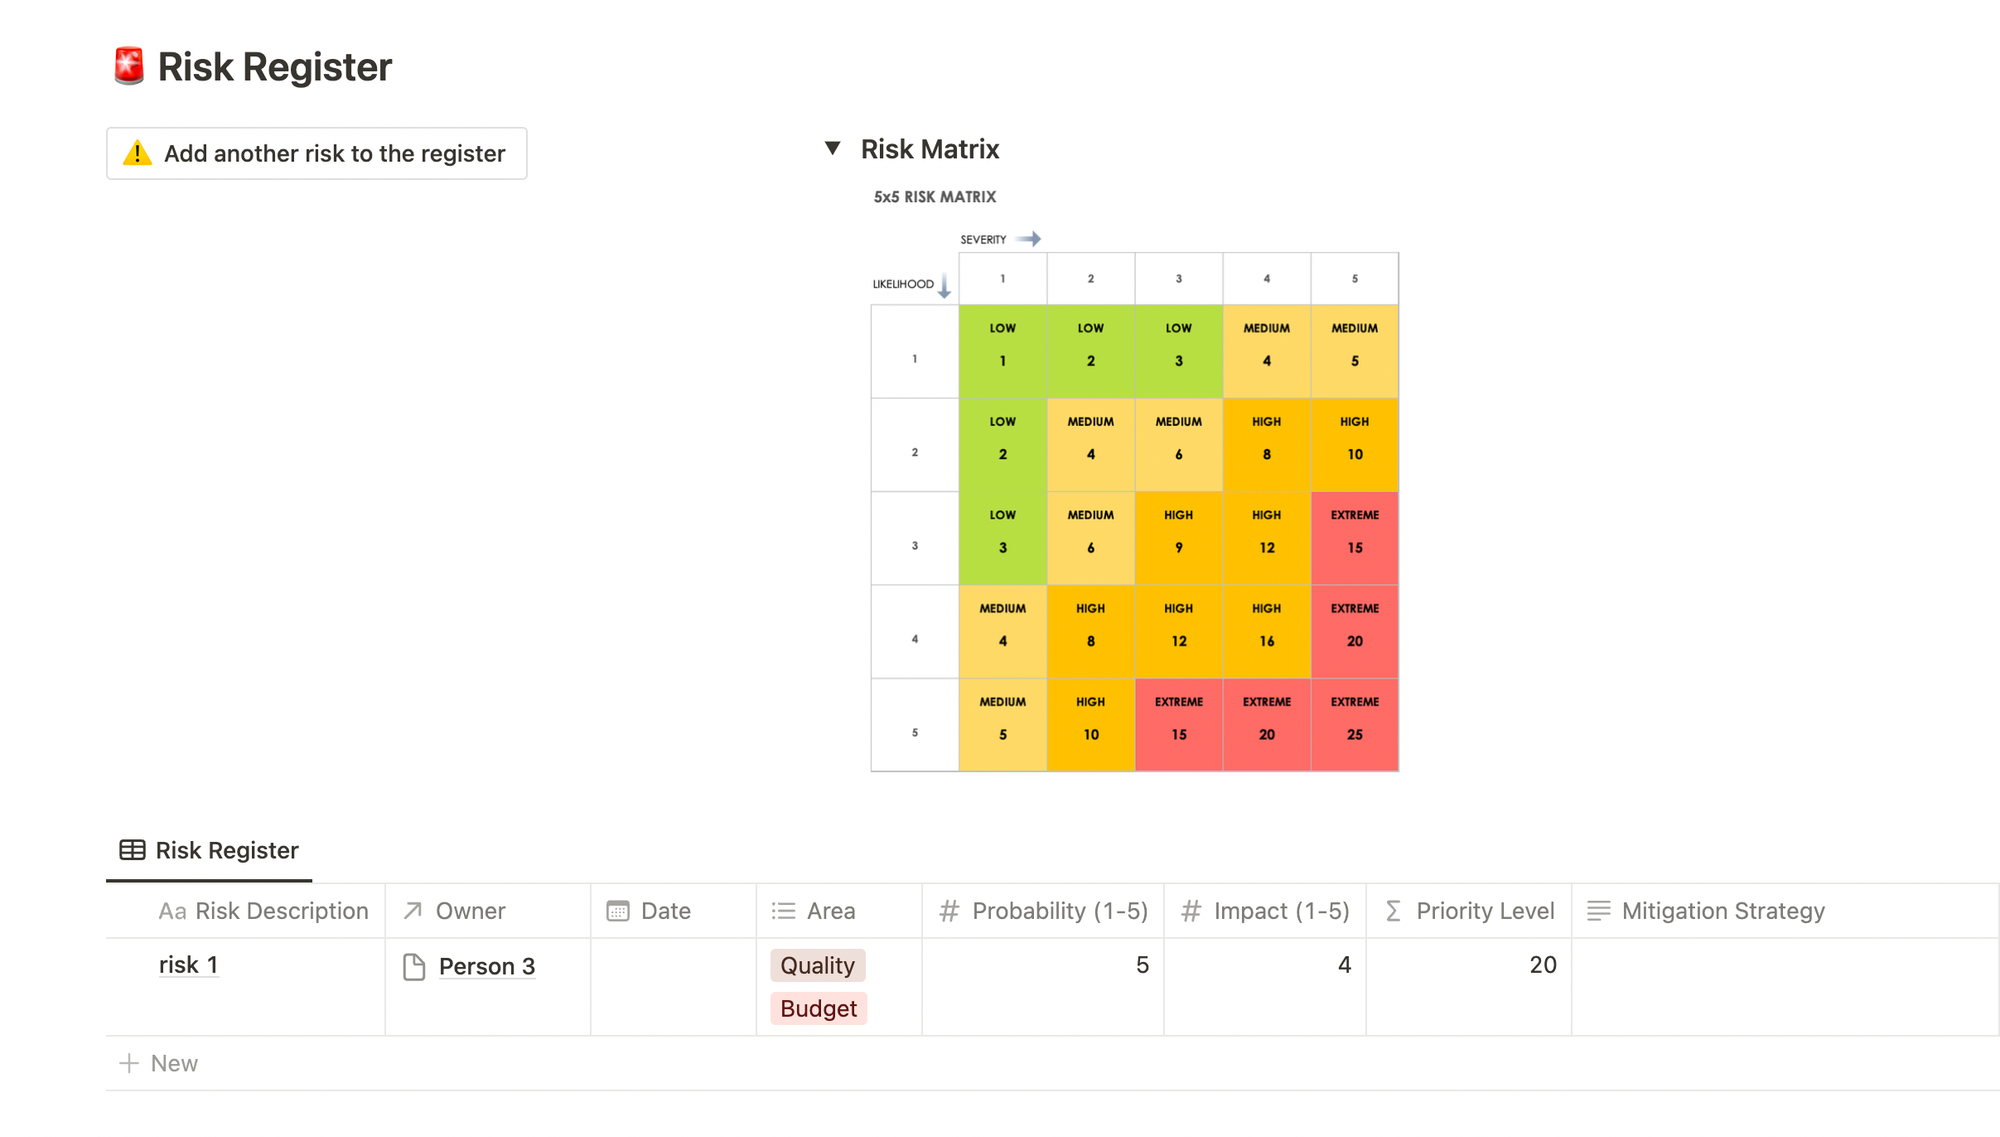Collapse the Risk Matrix toggle triangle

point(832,149)
